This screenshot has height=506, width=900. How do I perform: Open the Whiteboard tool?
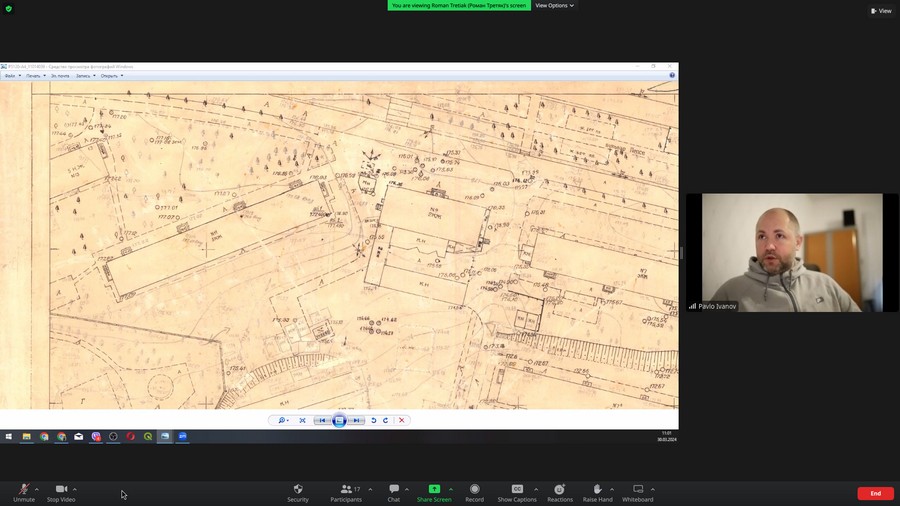pyautogui.click(x=638, y=493)
